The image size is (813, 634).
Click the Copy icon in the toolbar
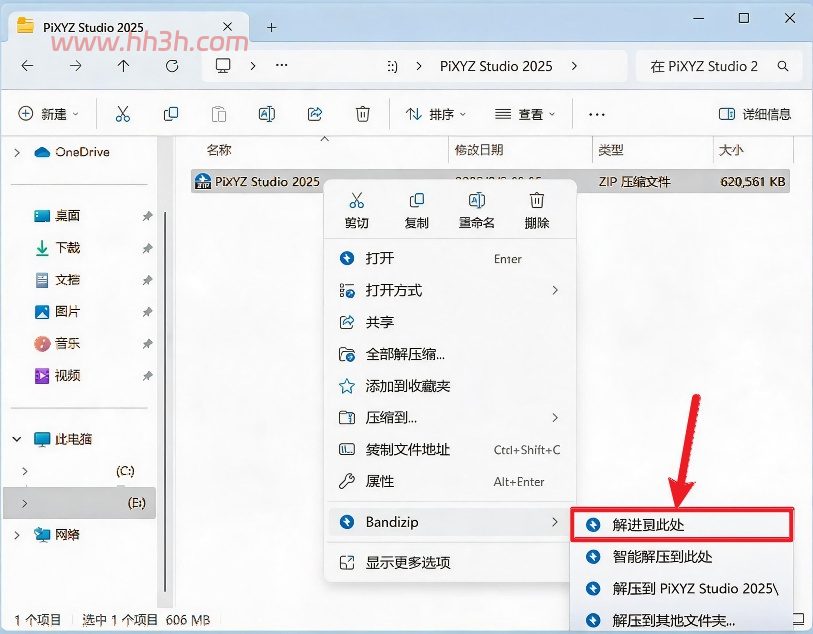click(171, 114)
